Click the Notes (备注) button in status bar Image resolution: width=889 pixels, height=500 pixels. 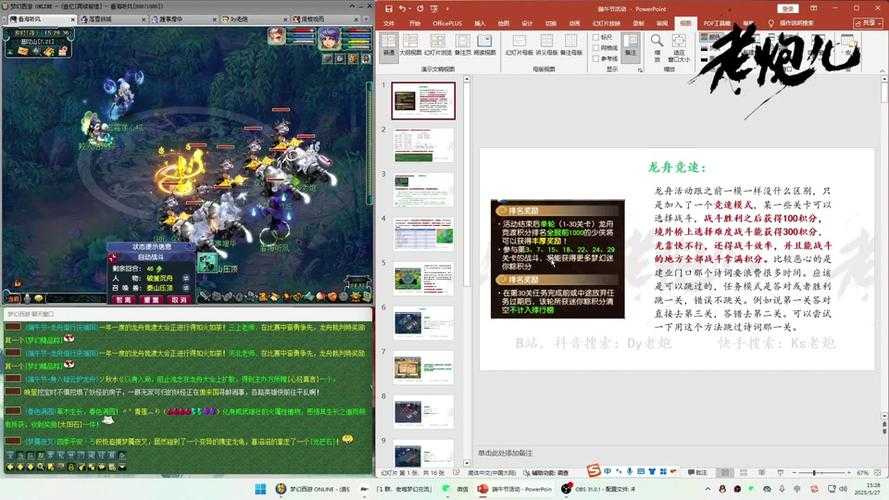point(697,472)
